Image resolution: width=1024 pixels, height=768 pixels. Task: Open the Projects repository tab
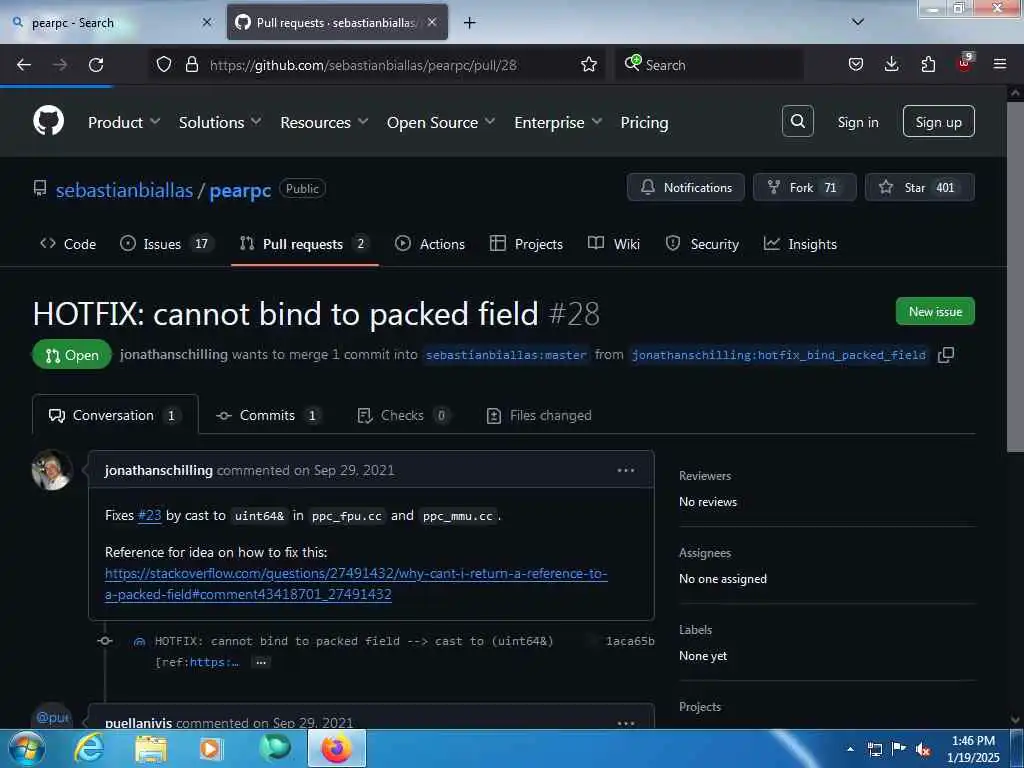point(526,244)
